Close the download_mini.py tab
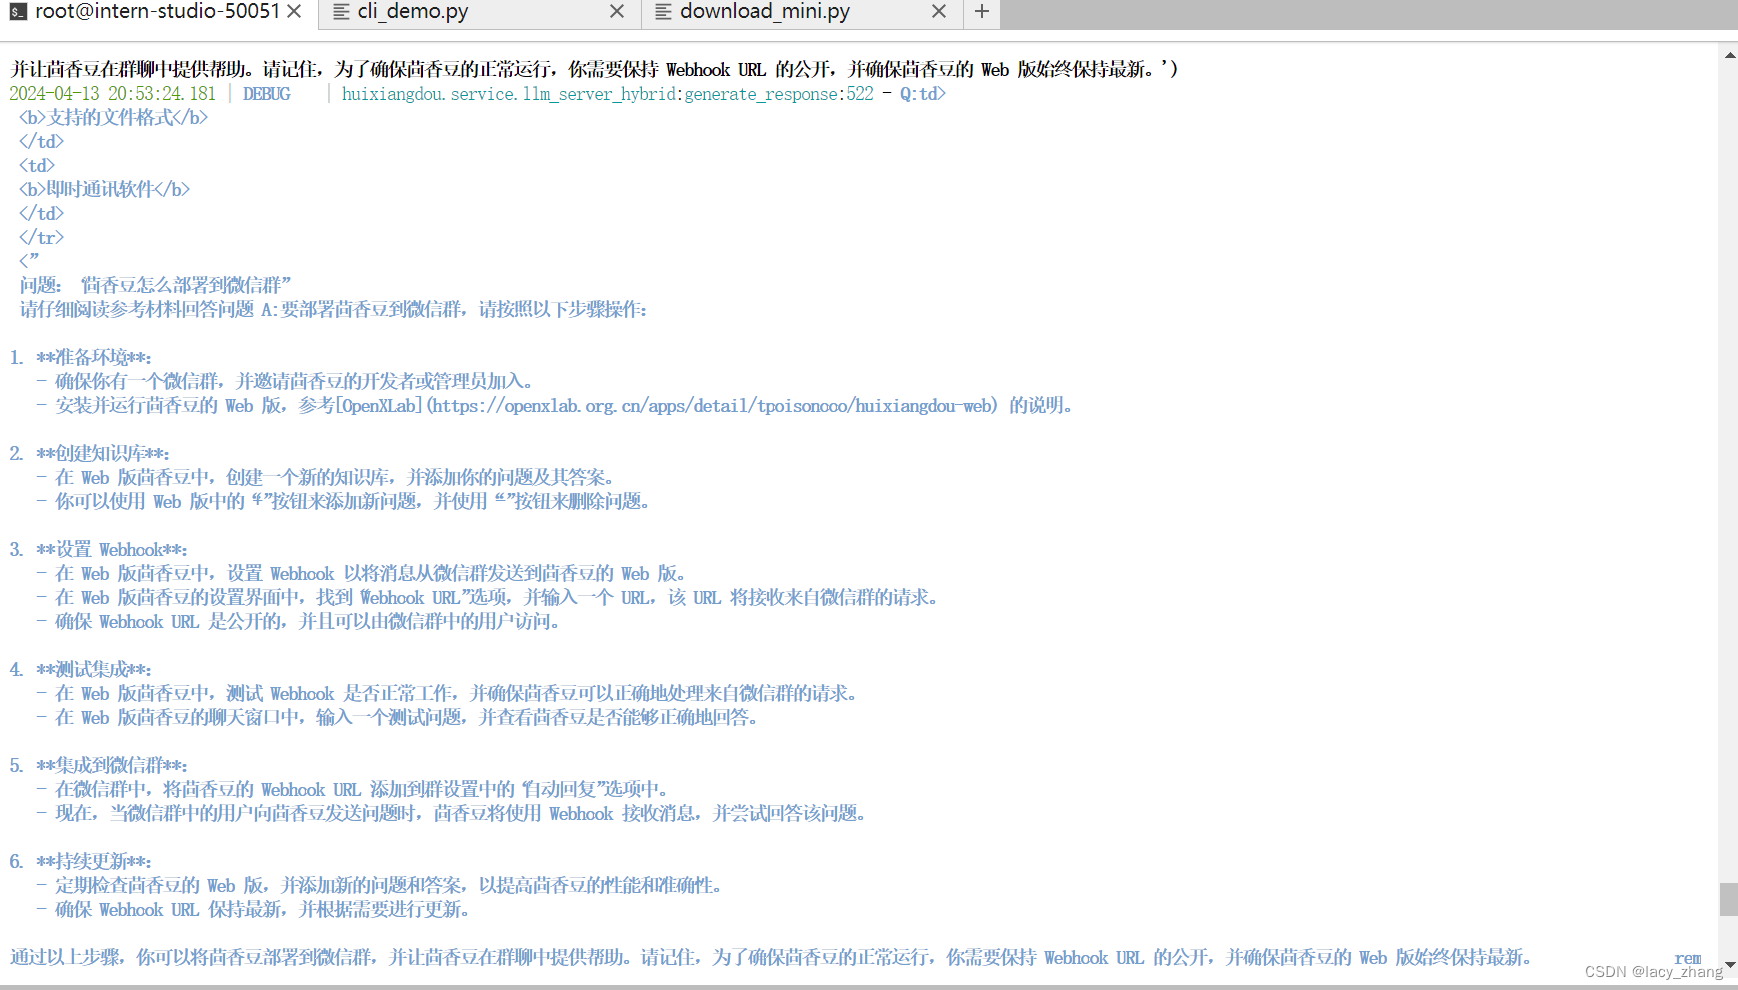The image size is (1738, 990). [x=939, y=11]
